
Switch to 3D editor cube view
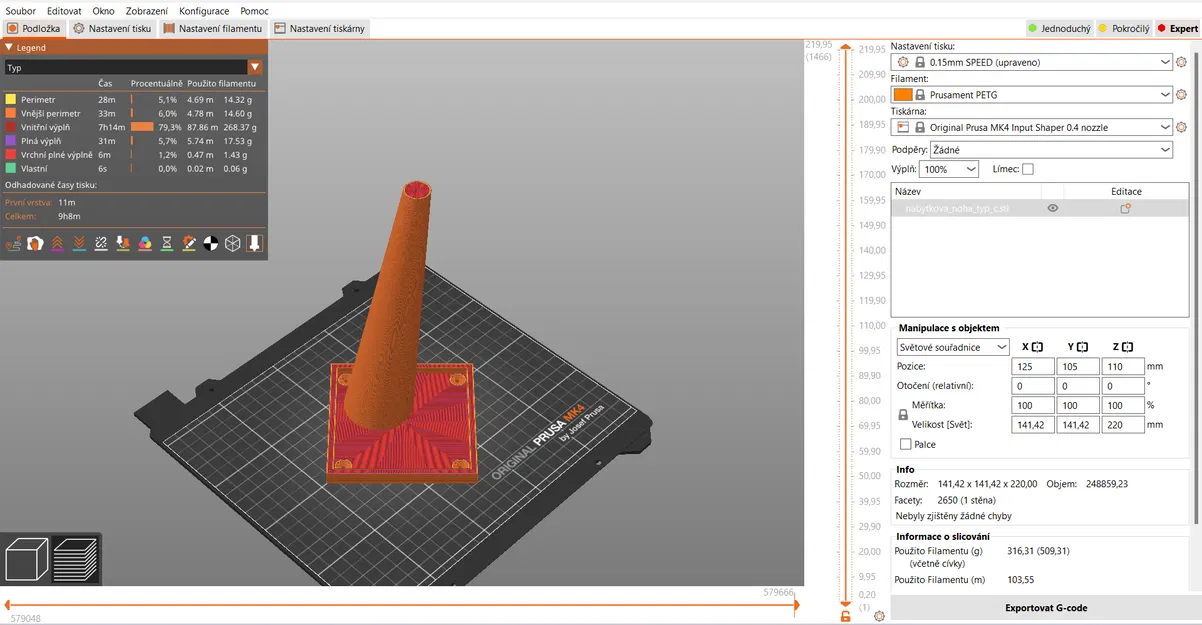[27, 560]
